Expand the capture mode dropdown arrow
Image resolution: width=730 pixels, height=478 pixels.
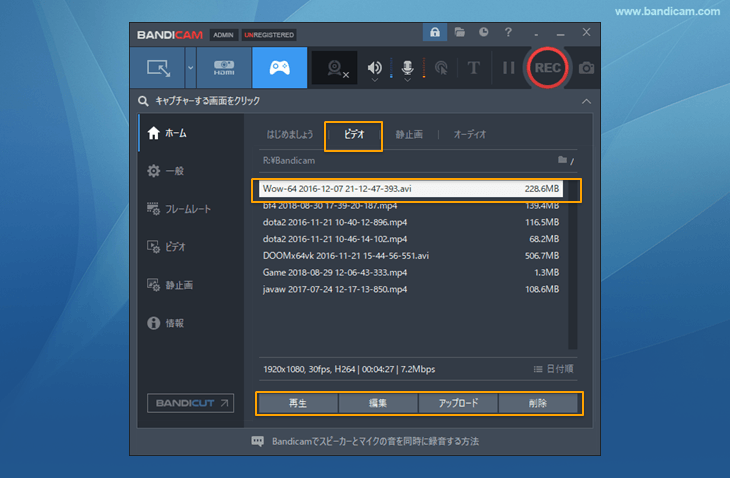[190, 69]
